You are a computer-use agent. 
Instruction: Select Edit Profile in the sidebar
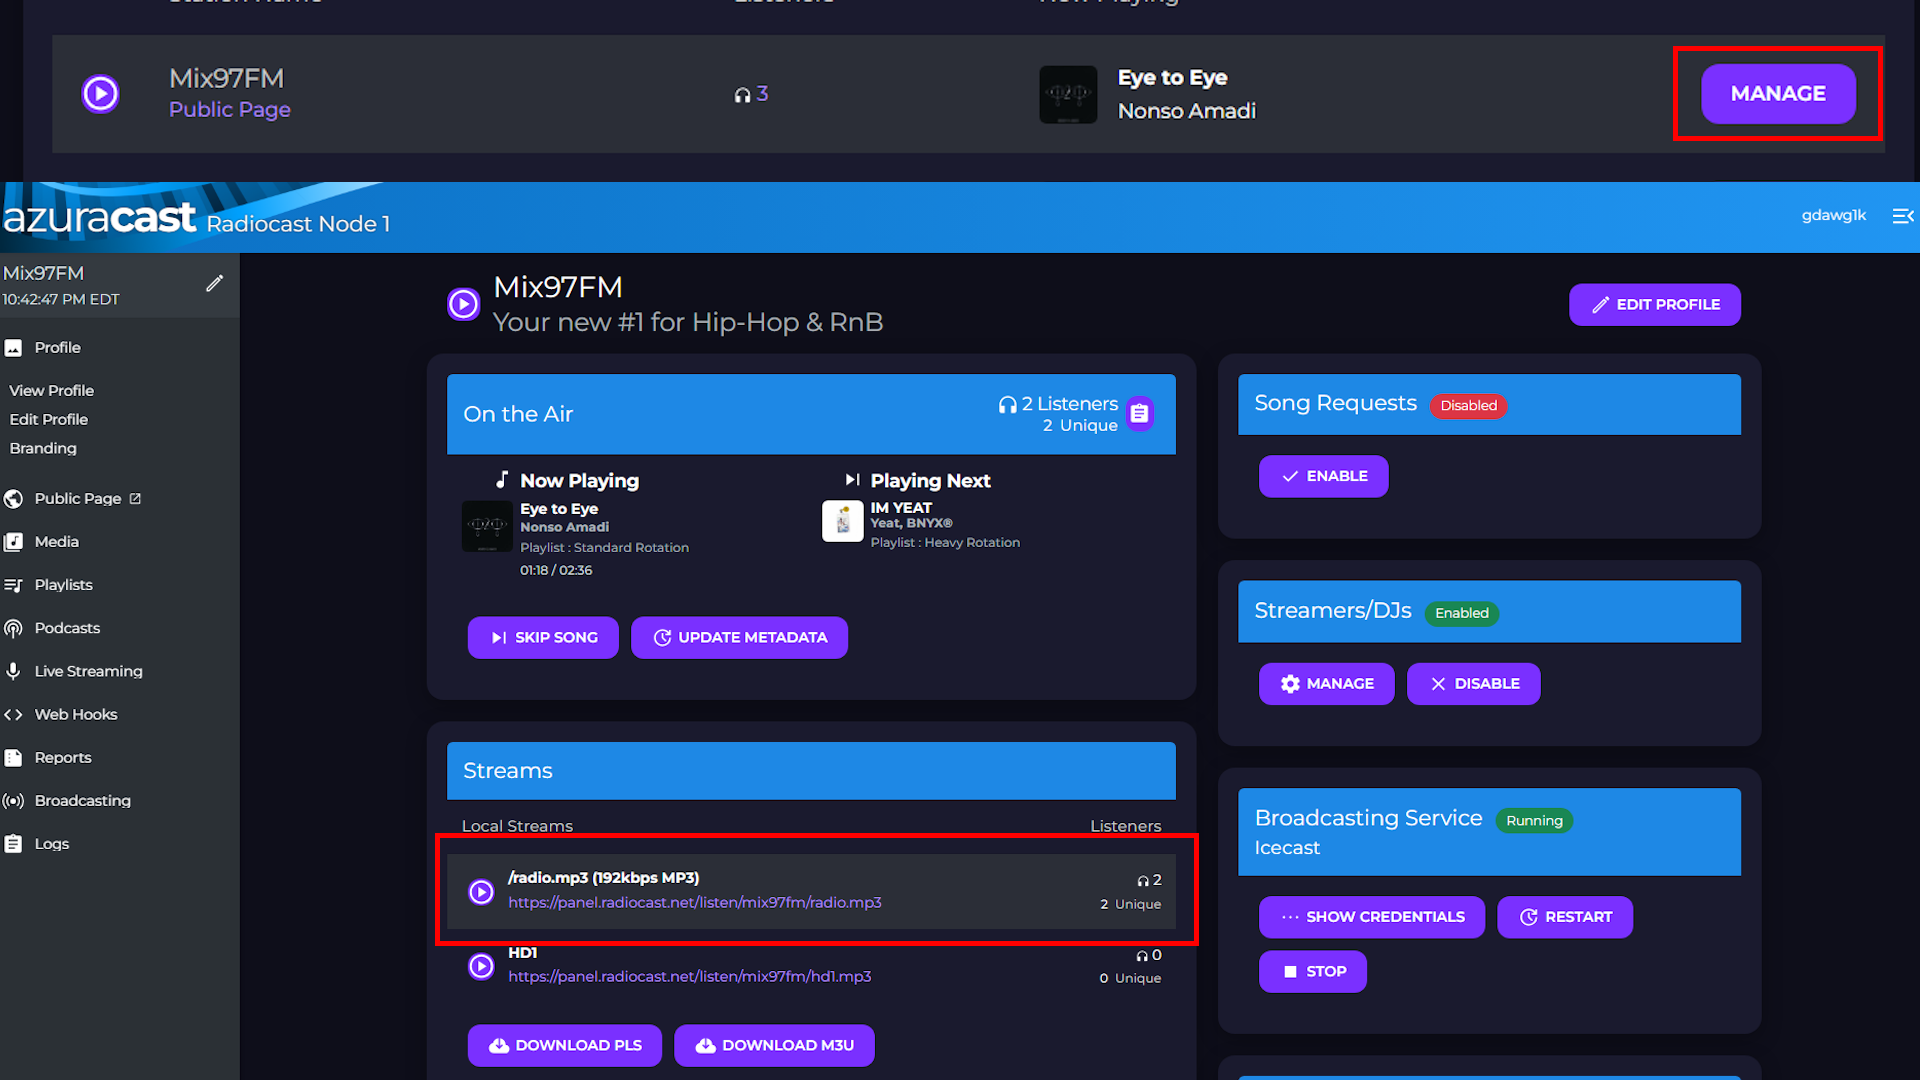click(49, 420)
